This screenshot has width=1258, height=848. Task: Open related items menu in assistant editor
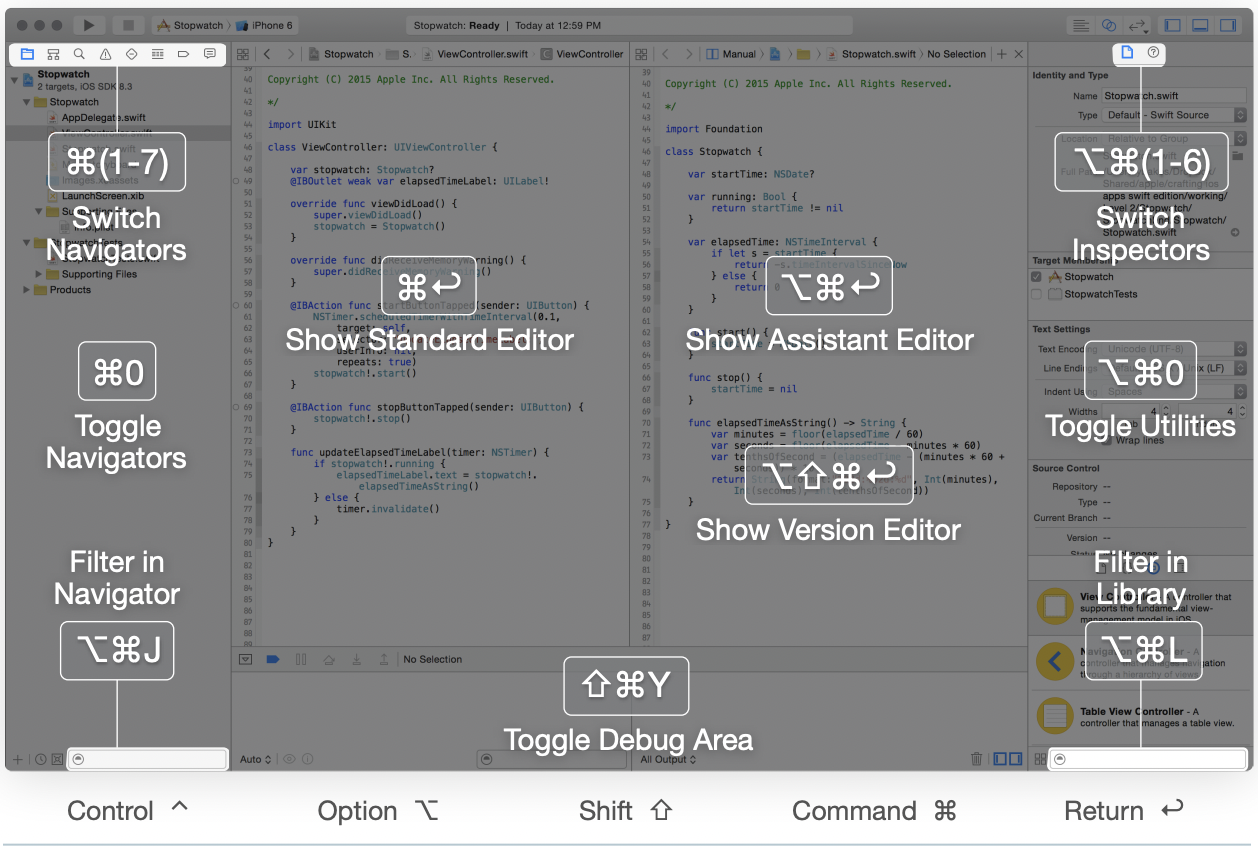(642, 54)
